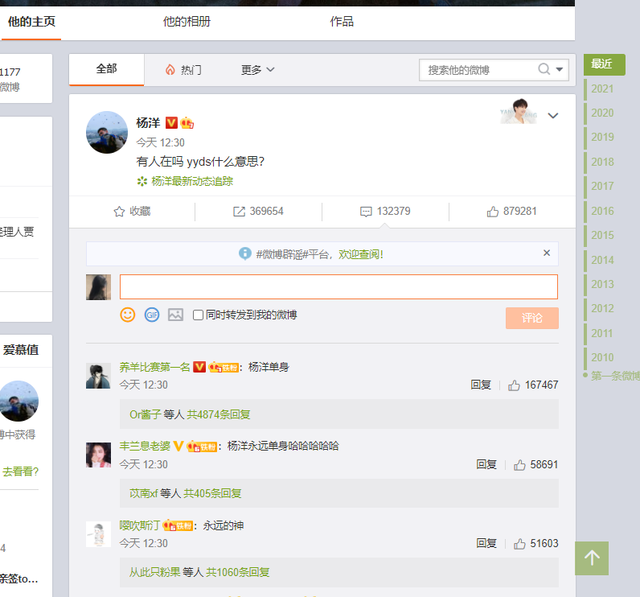
Task: Click the search magnifier icon
Action: coord(544,70)
